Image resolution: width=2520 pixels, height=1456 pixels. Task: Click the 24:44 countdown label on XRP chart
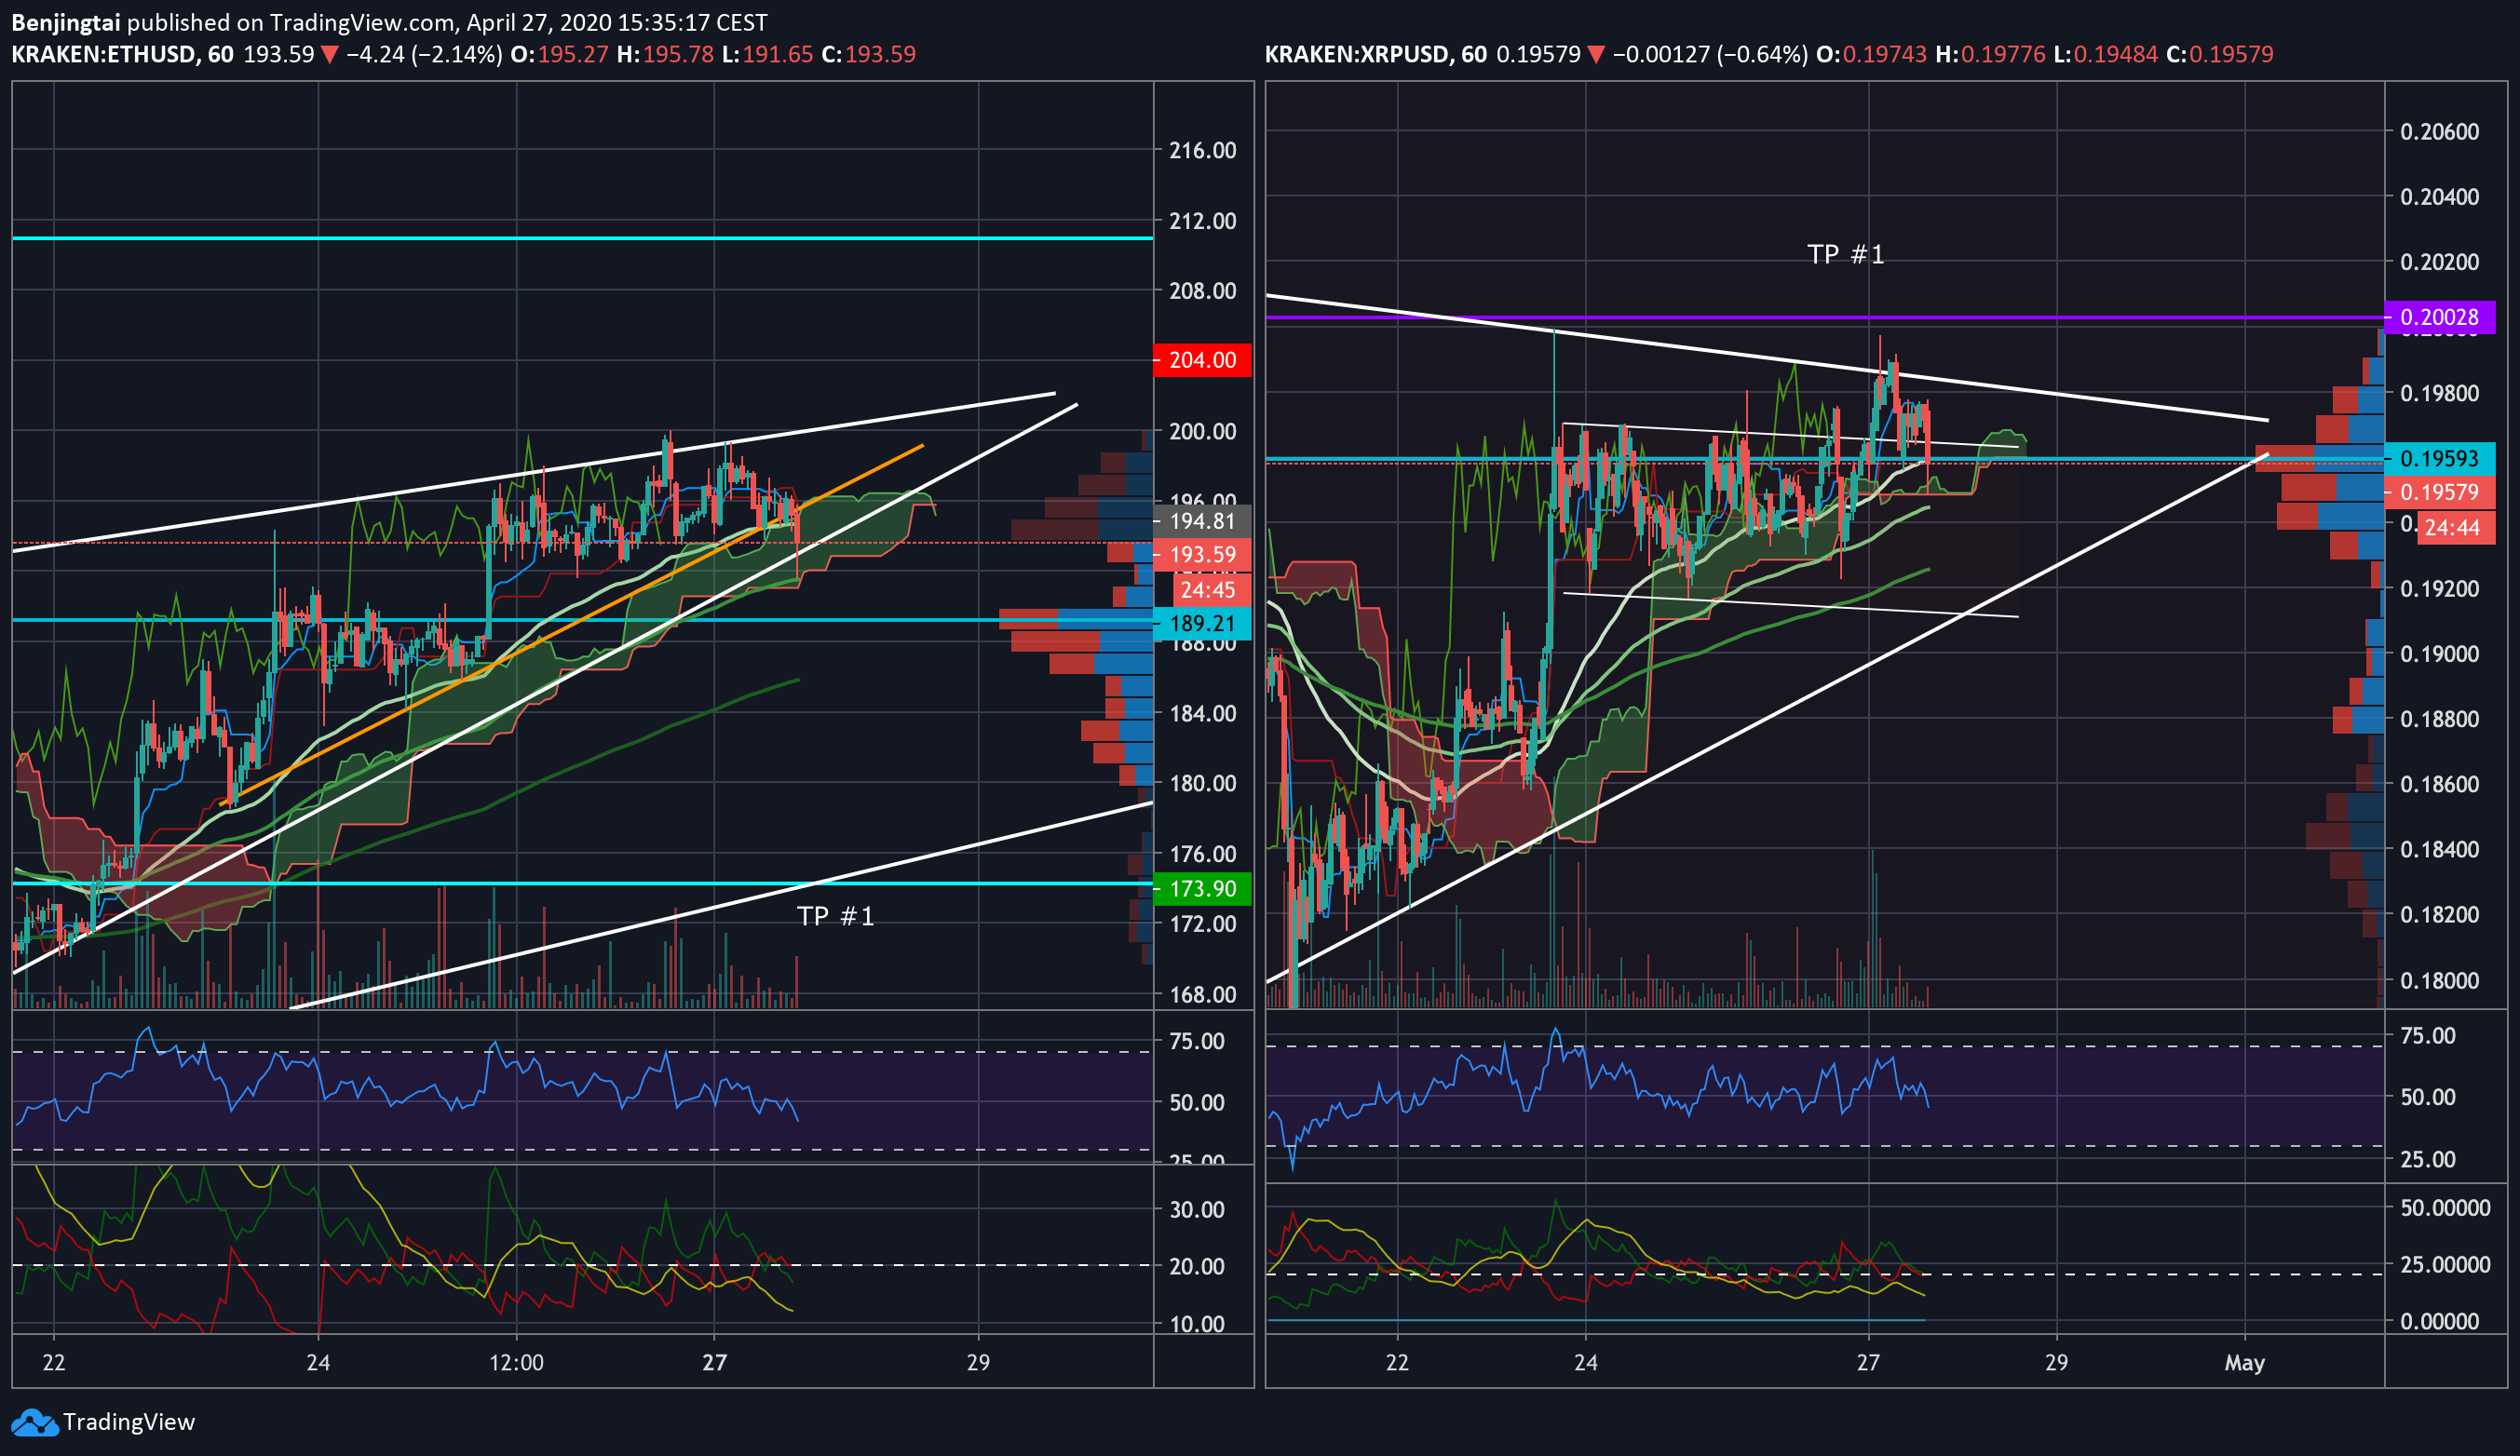point(2455,527)
